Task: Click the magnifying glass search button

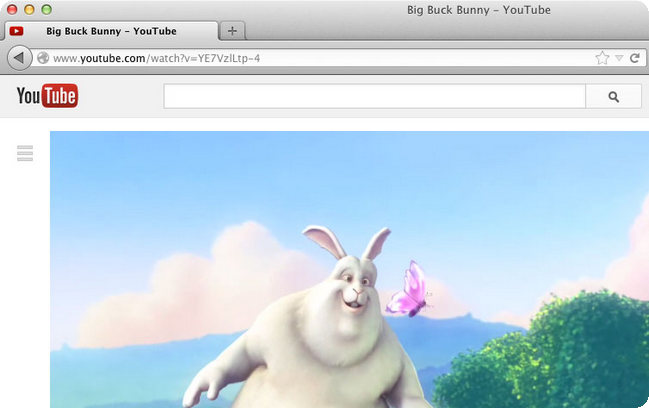Action: [613, 97]
